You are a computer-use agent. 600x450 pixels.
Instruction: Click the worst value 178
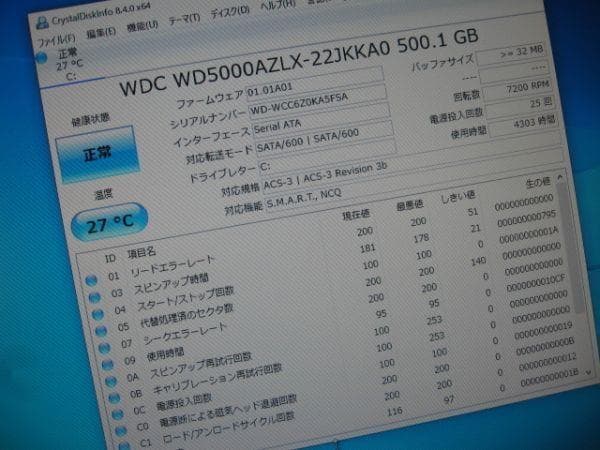tap(421, 238)
